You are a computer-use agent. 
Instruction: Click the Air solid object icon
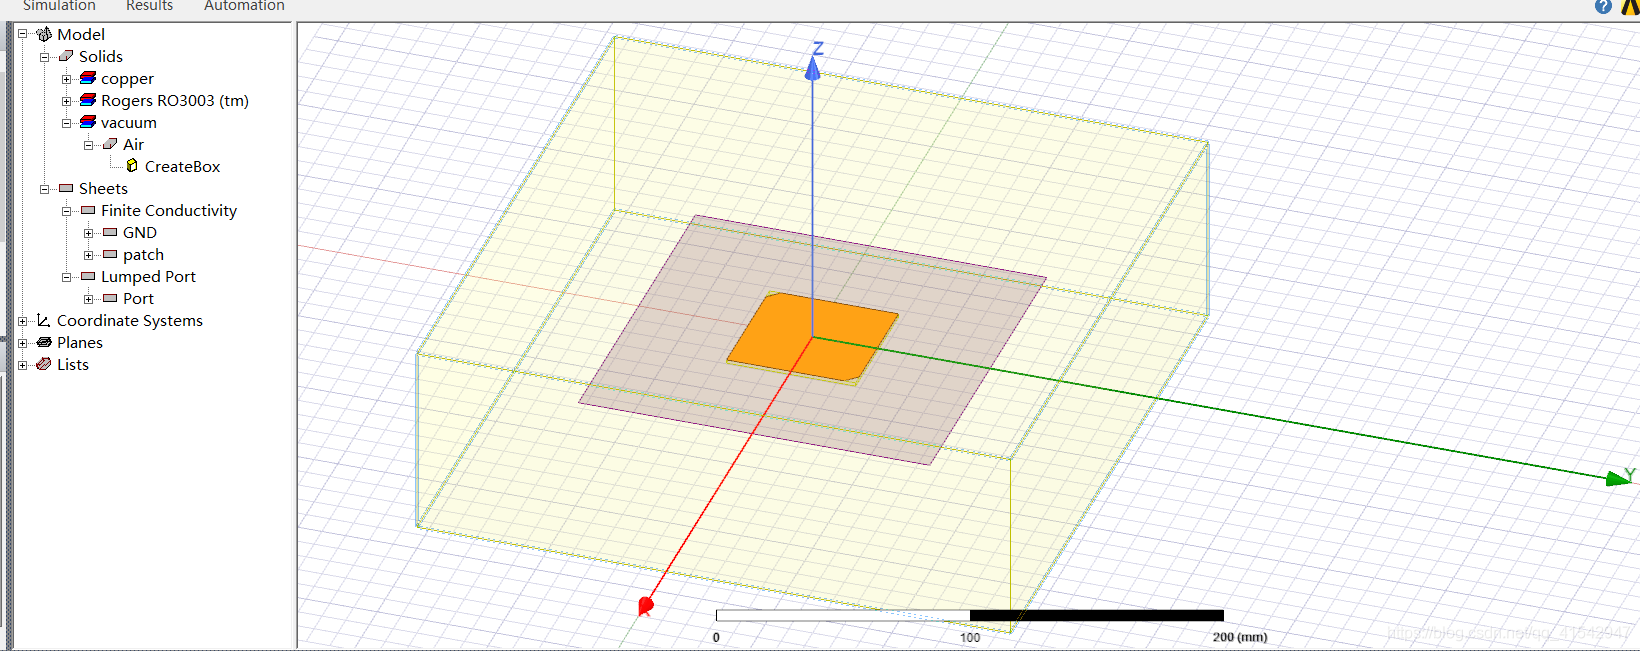tap(110, 144)
